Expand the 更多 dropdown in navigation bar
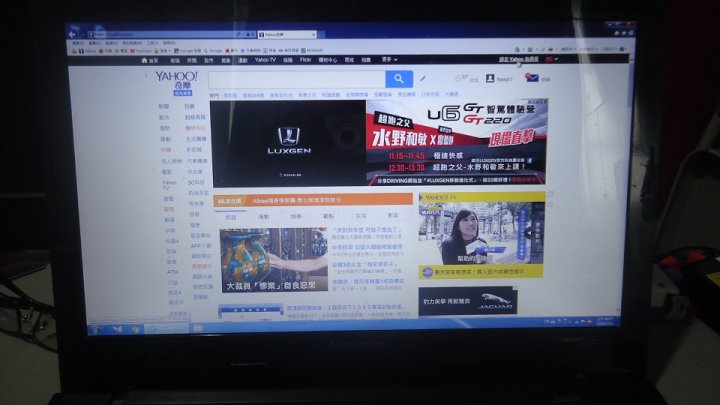This screenshot has height=405, width=720. (389, 60)
